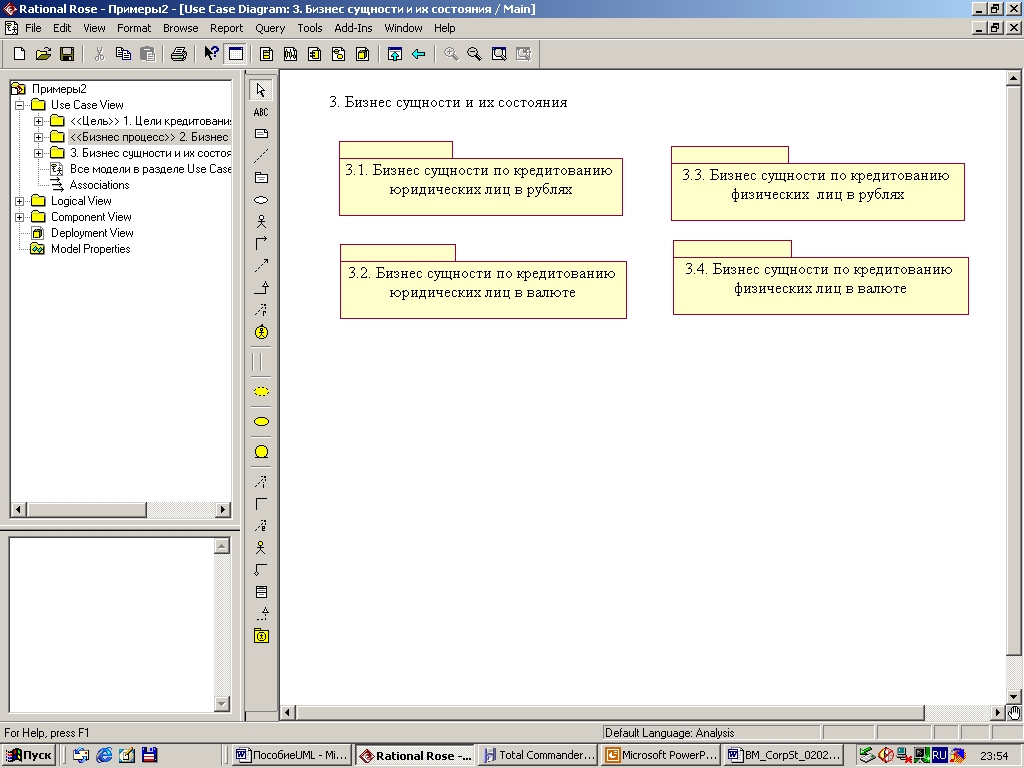Pick the yellow Business Entity circle tool
The width and height of the screenshot is (1024, 768).
[261, 452]
